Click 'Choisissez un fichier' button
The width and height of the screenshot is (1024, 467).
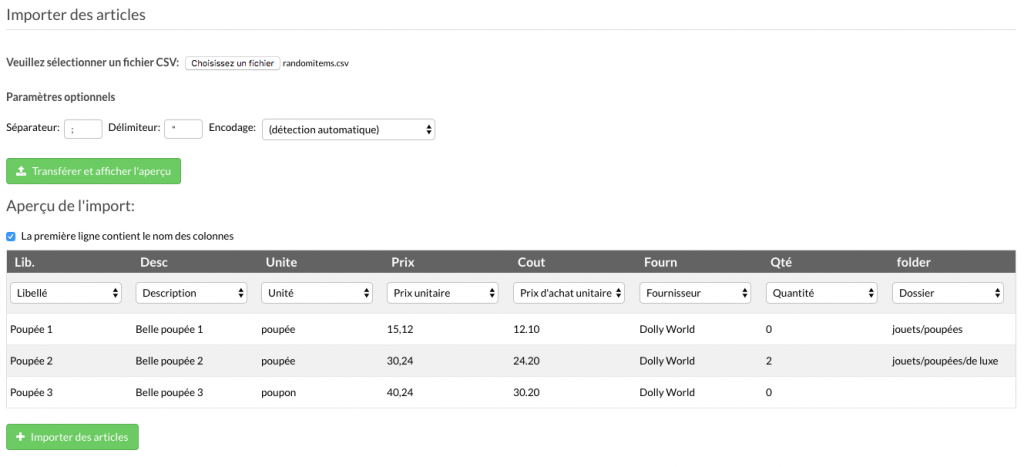point(232,63)
